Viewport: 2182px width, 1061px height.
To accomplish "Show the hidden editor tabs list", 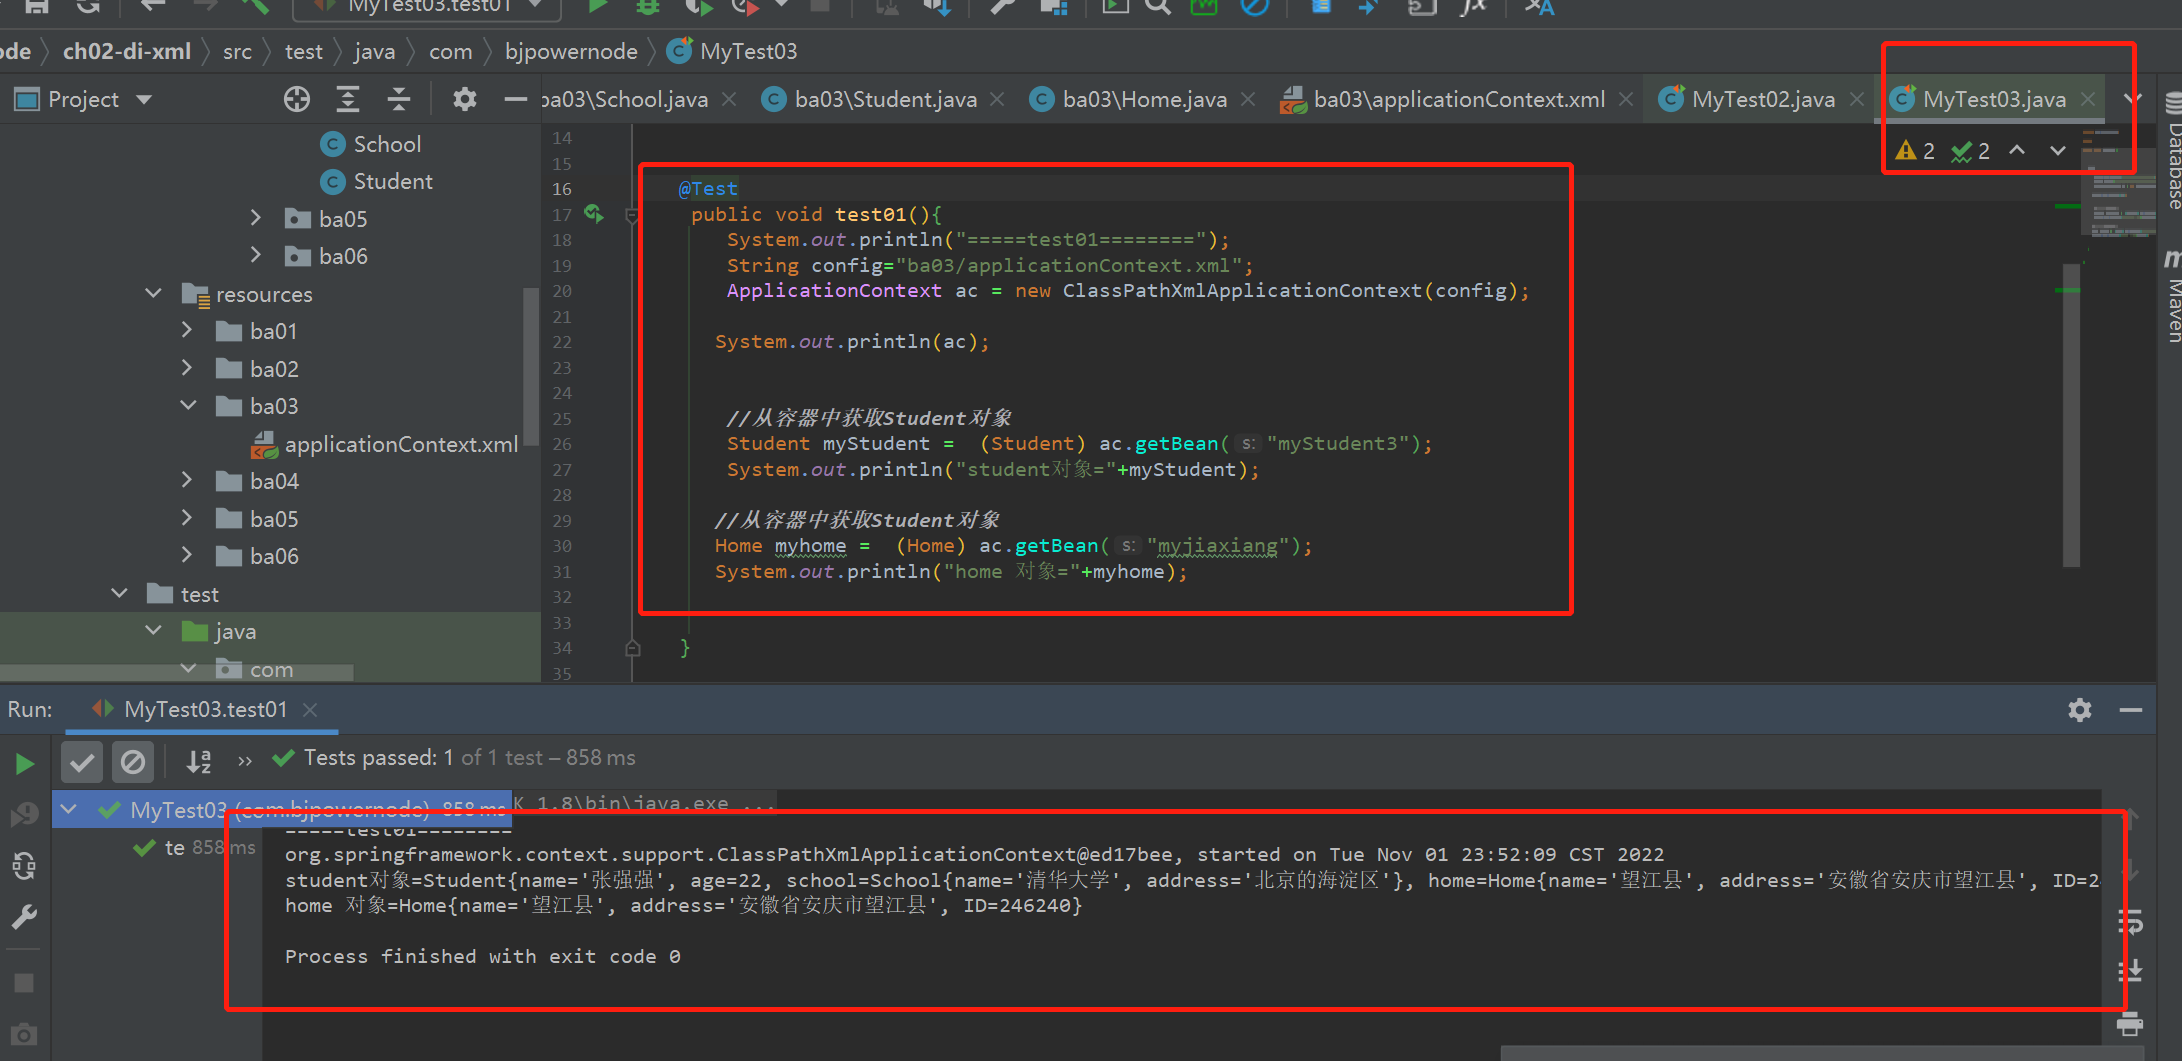I will click(x=2133, y=99).
